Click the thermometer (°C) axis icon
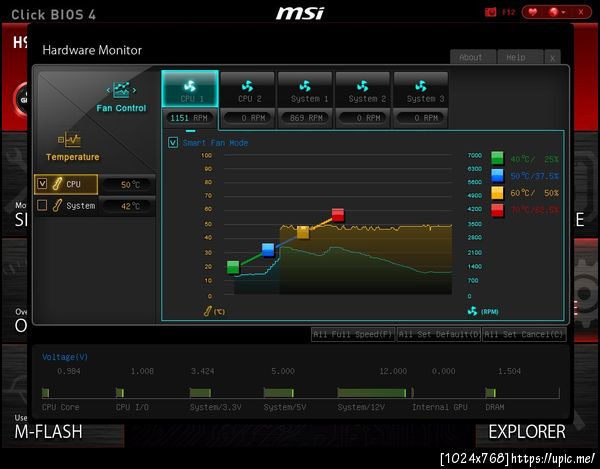 click(208, 311)
